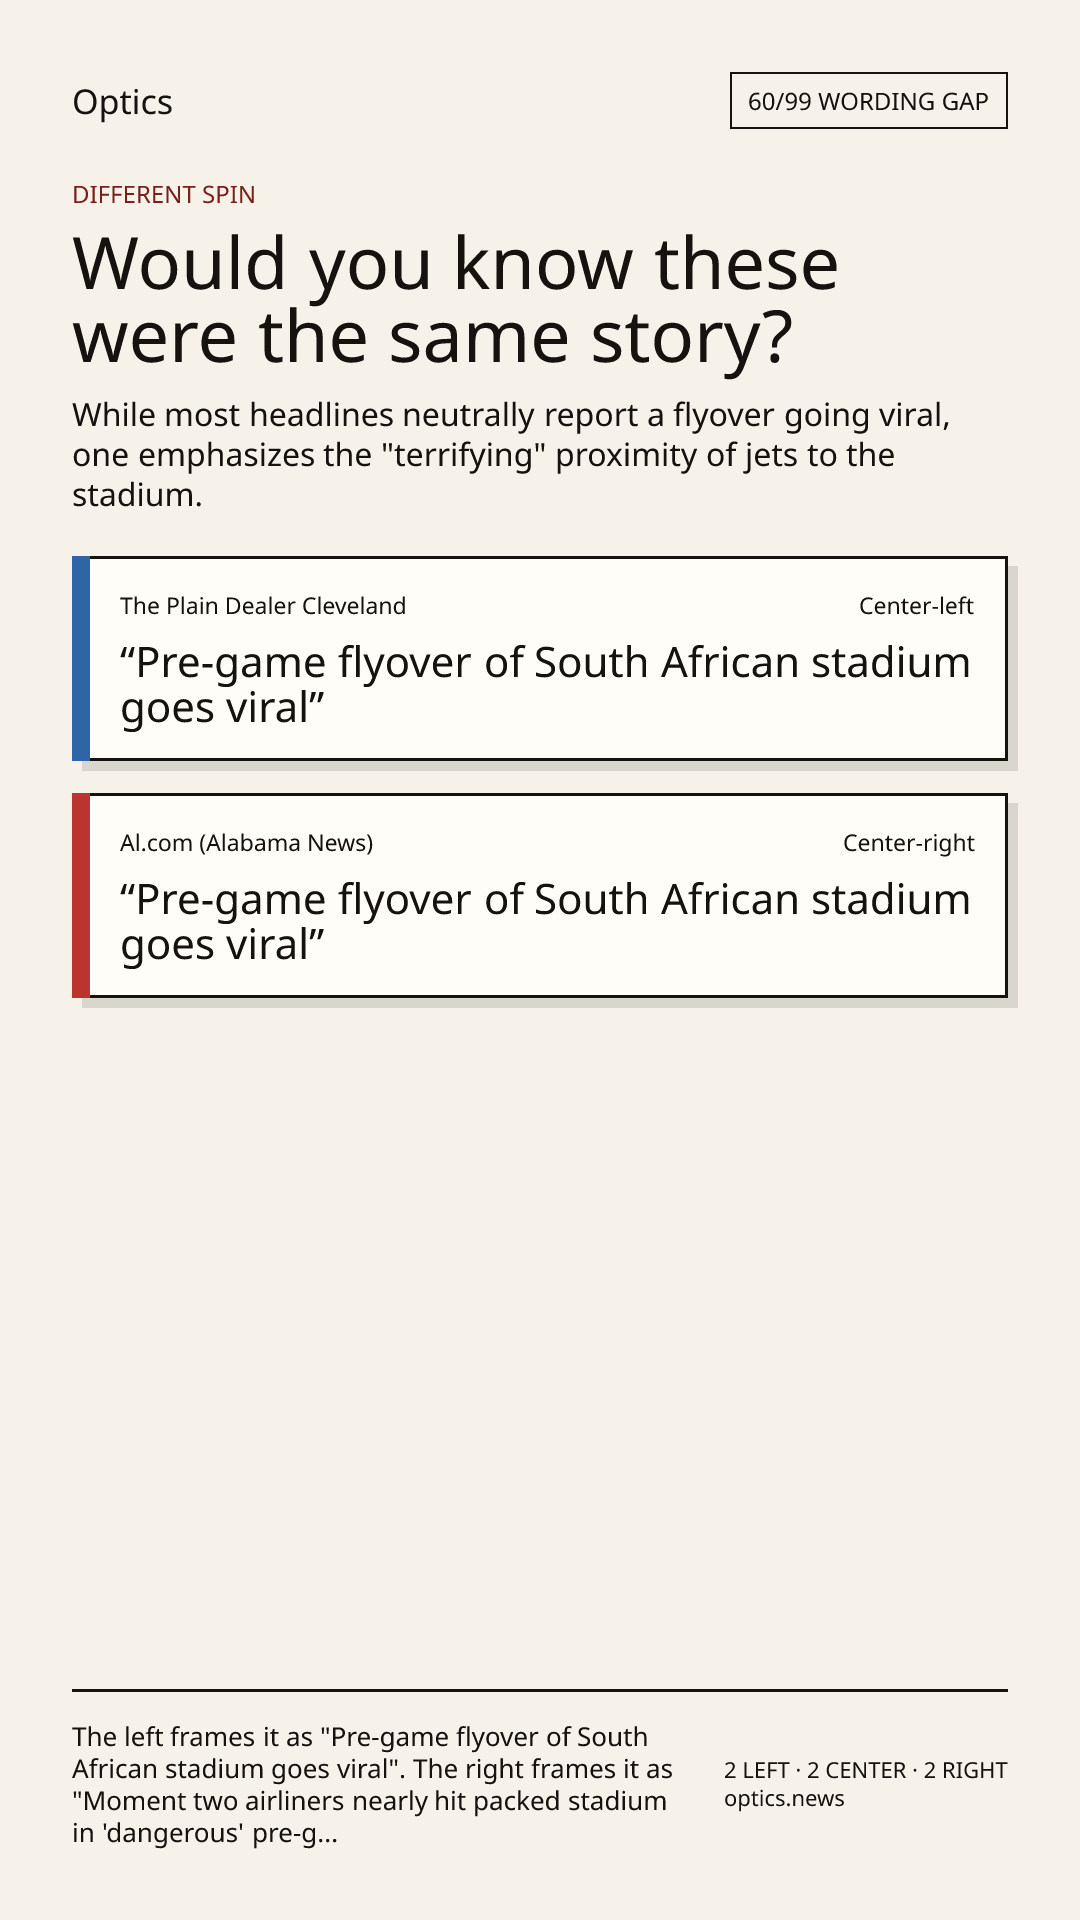Click the summary paragraph about 'terrifying' proximity

511,454
